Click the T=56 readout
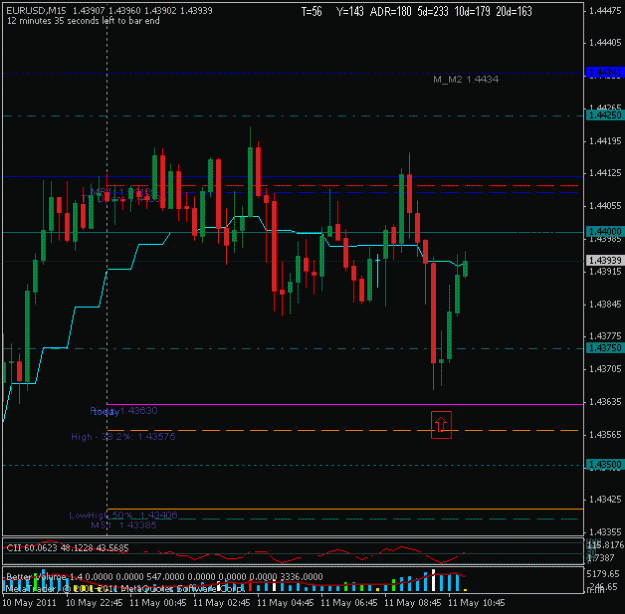Screen dimensions: 625x614 pos(311,12)
